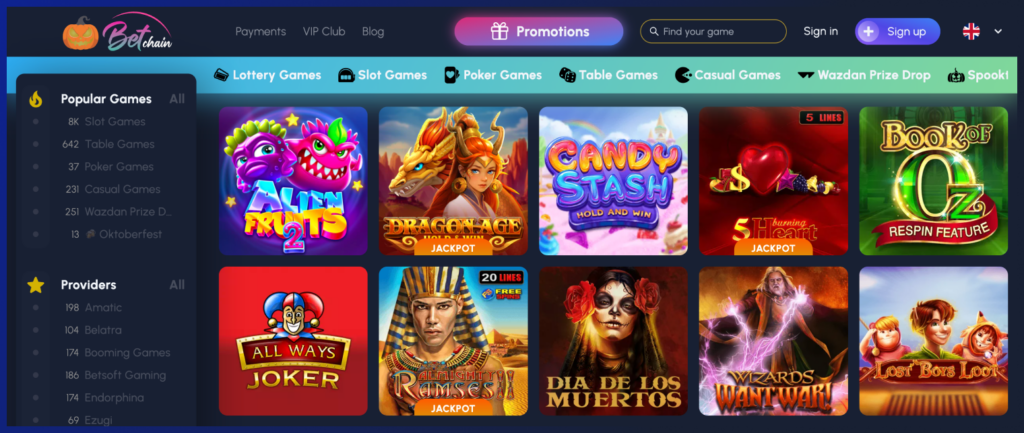Click the dice icon for Table Games
This screenshot has height=433, width=1024.
[x=567, y=75]
